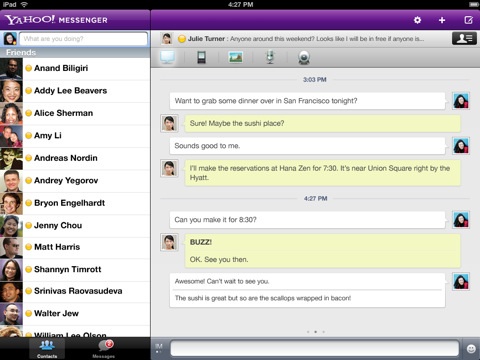
Task: Select Srinivas Raovasudeva contact
Action: (x=75, y=291)
